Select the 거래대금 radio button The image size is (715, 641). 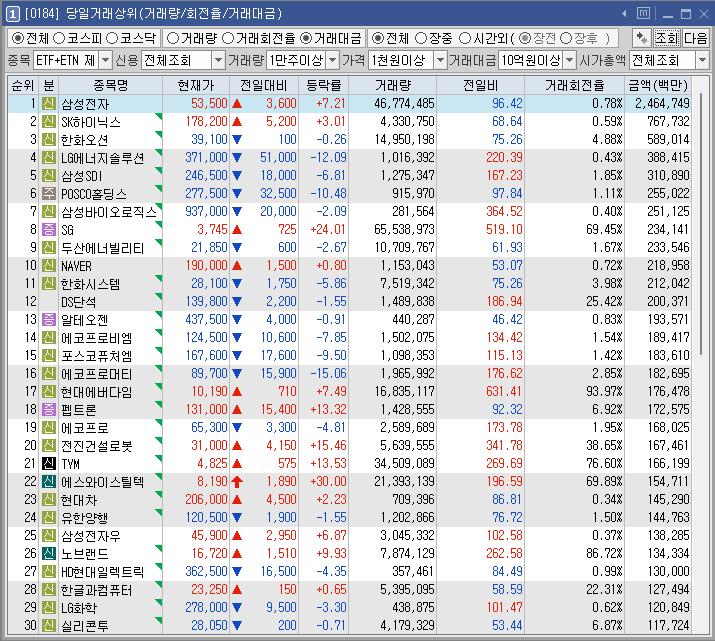(x=306, y=38)
